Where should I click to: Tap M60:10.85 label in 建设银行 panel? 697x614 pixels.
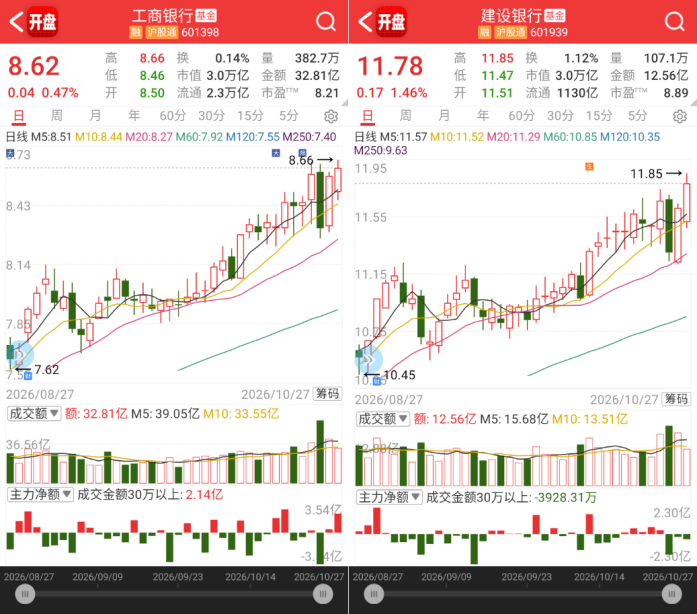point(570,136)
